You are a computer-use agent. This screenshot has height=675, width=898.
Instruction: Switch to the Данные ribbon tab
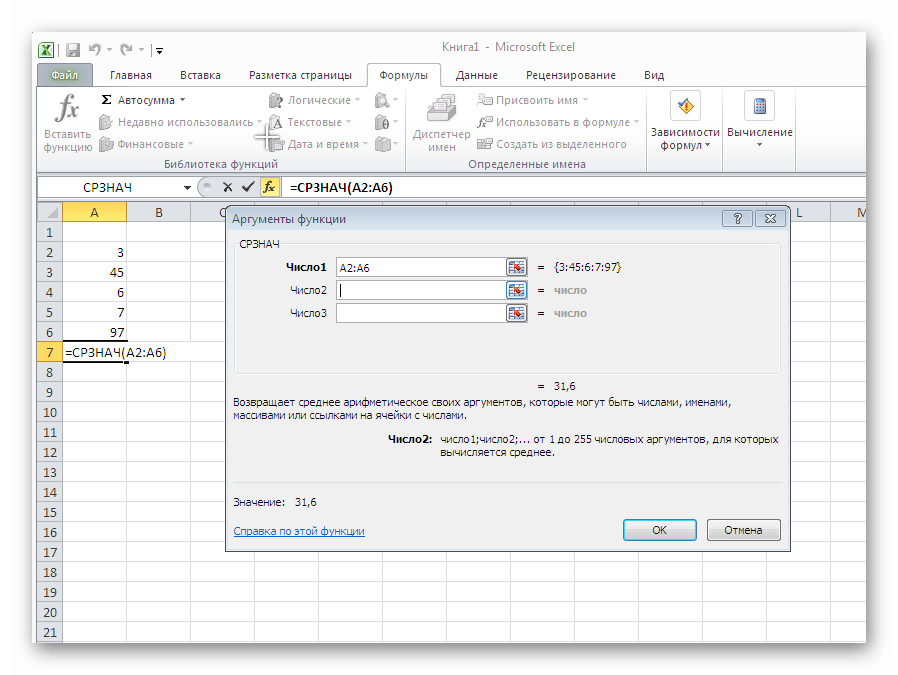476,74
